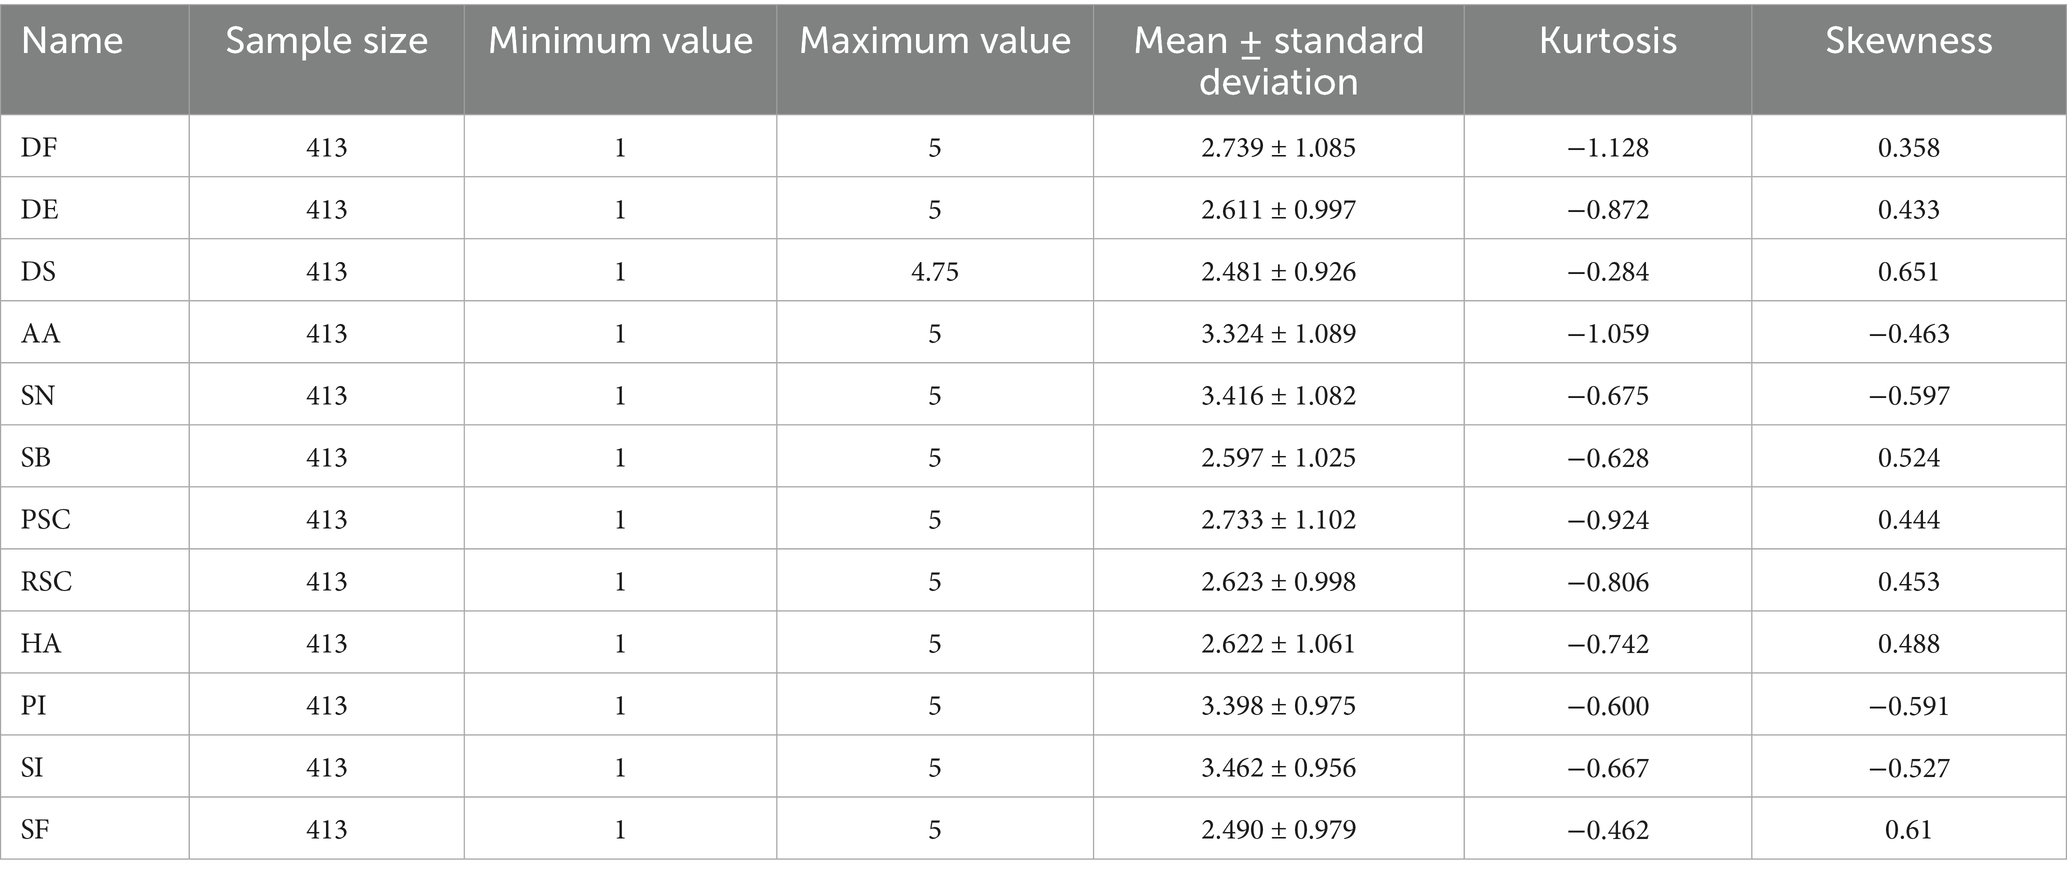This screenshot has width=2067, height=877.
Task: Select the kurtosis value −0.284
Action: click(1607, 272)
